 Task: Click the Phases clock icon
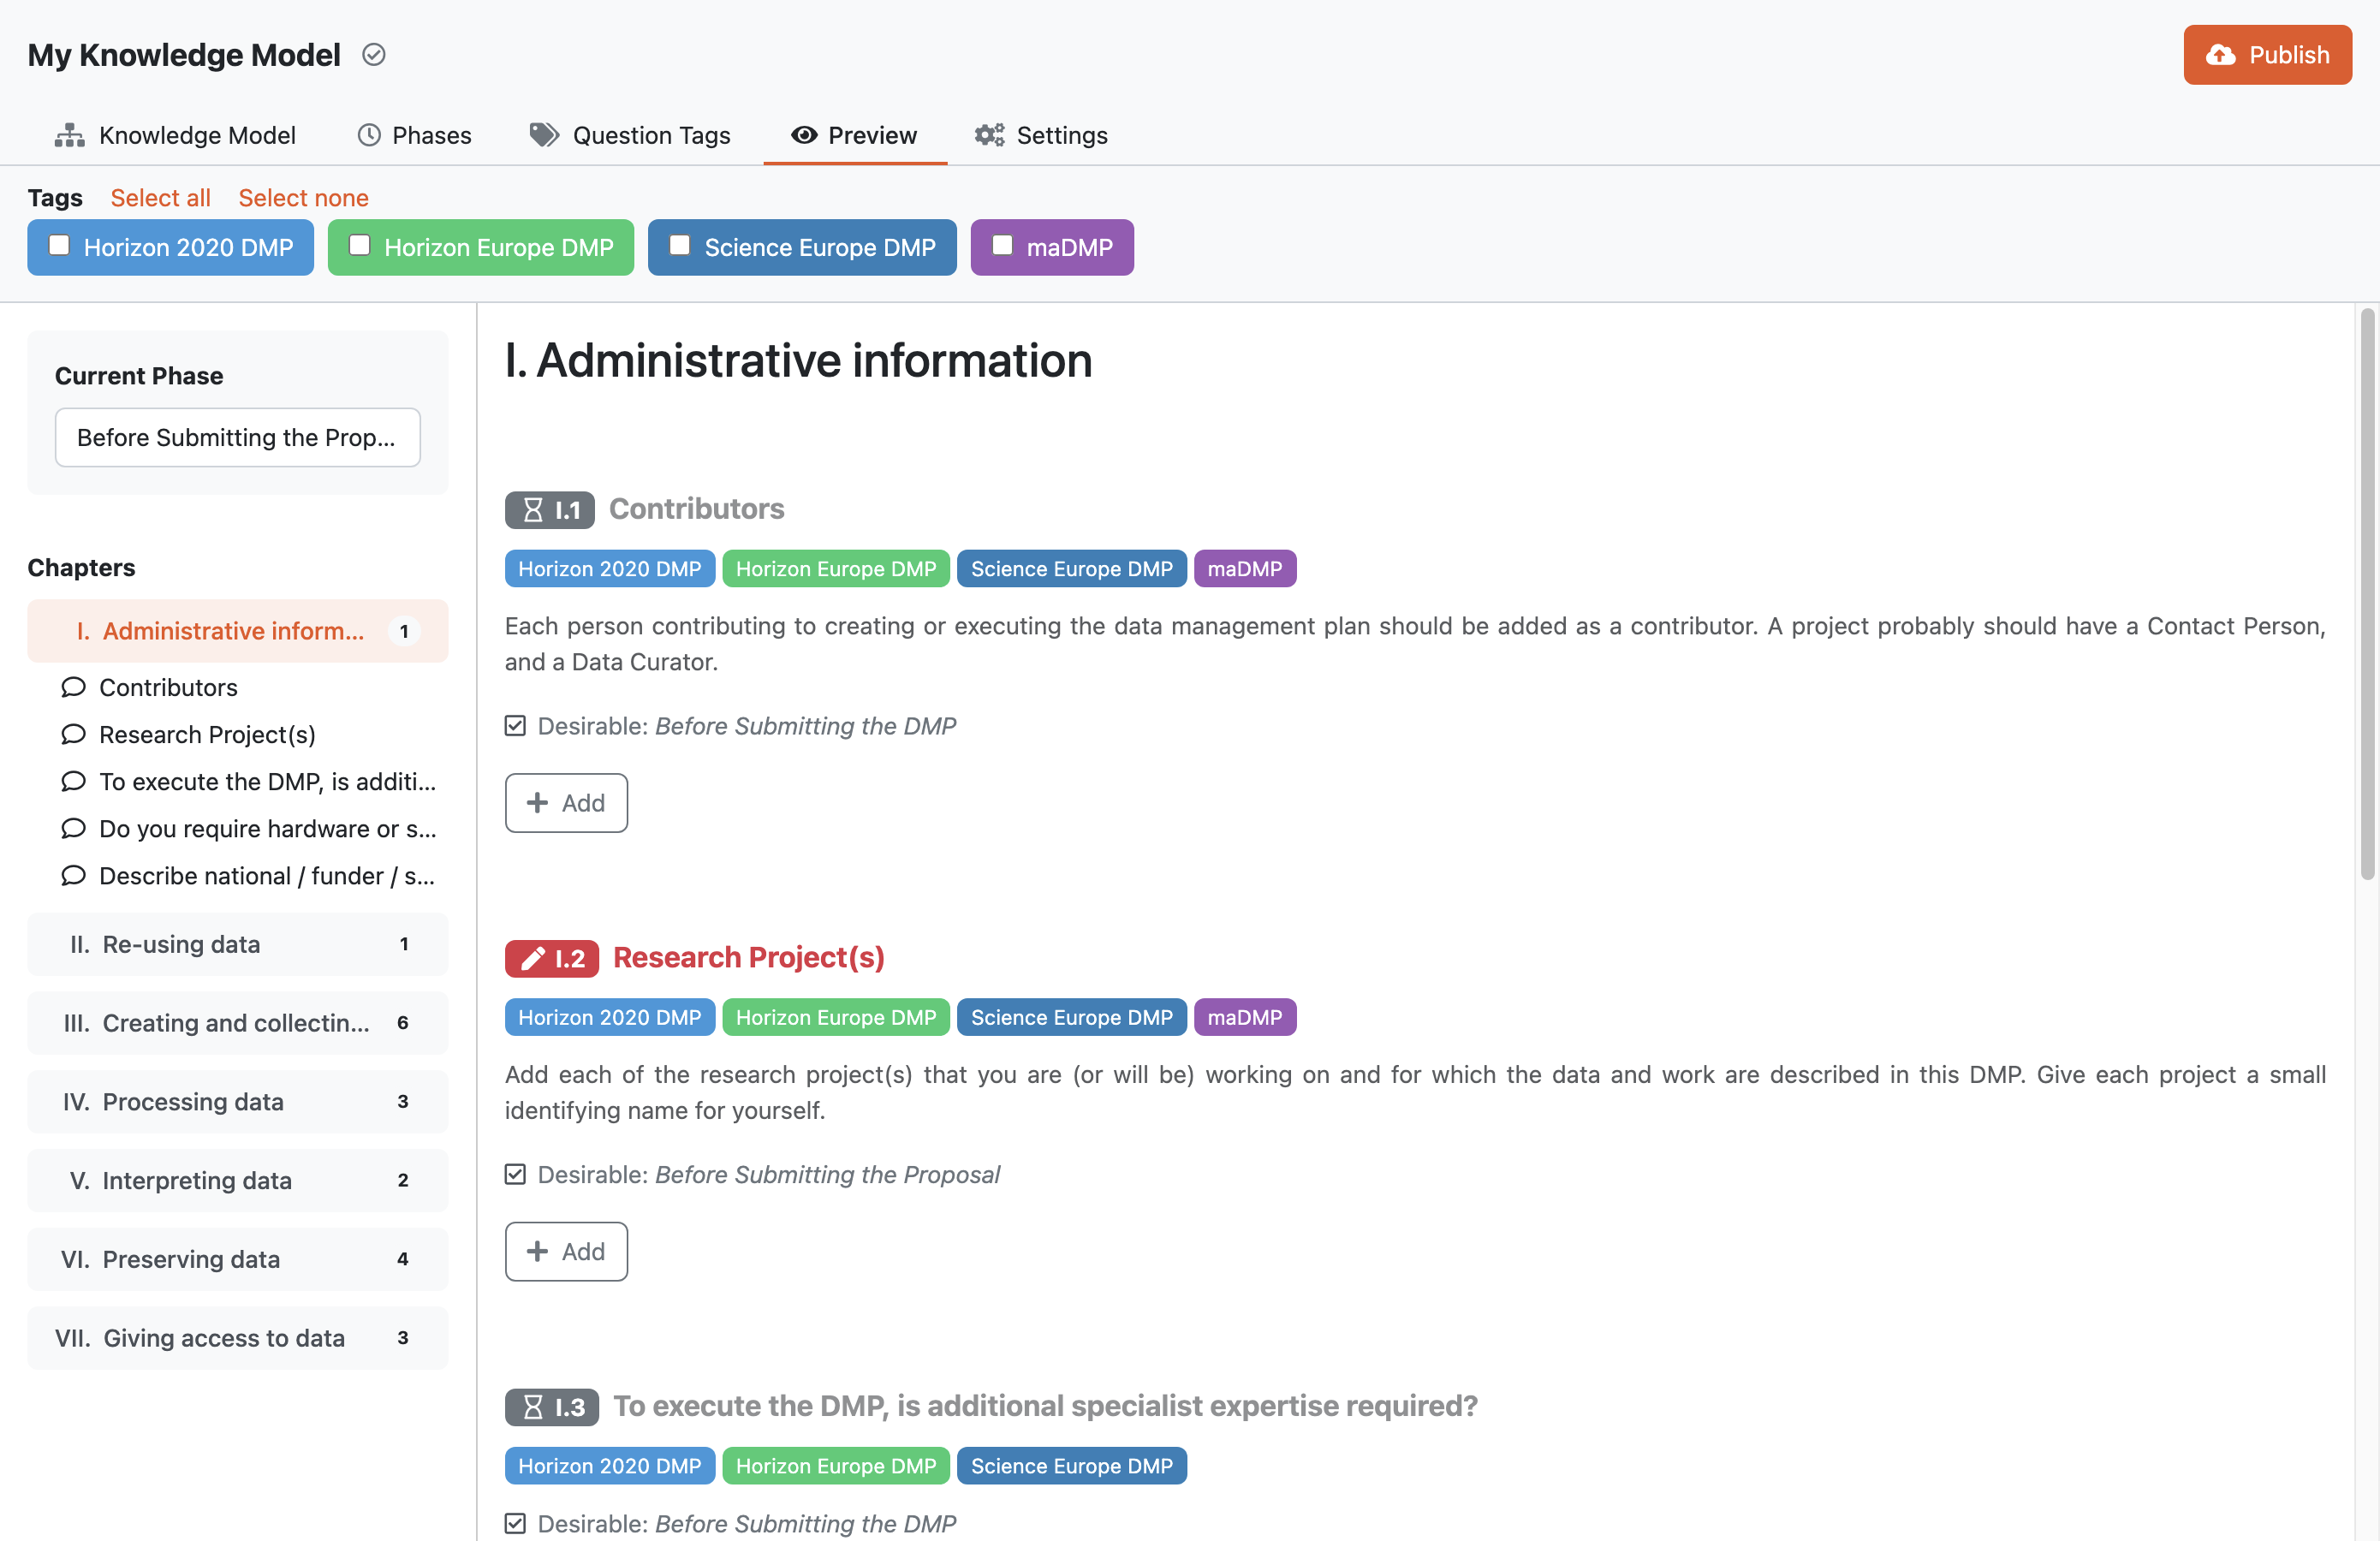(x=369, y=135)
